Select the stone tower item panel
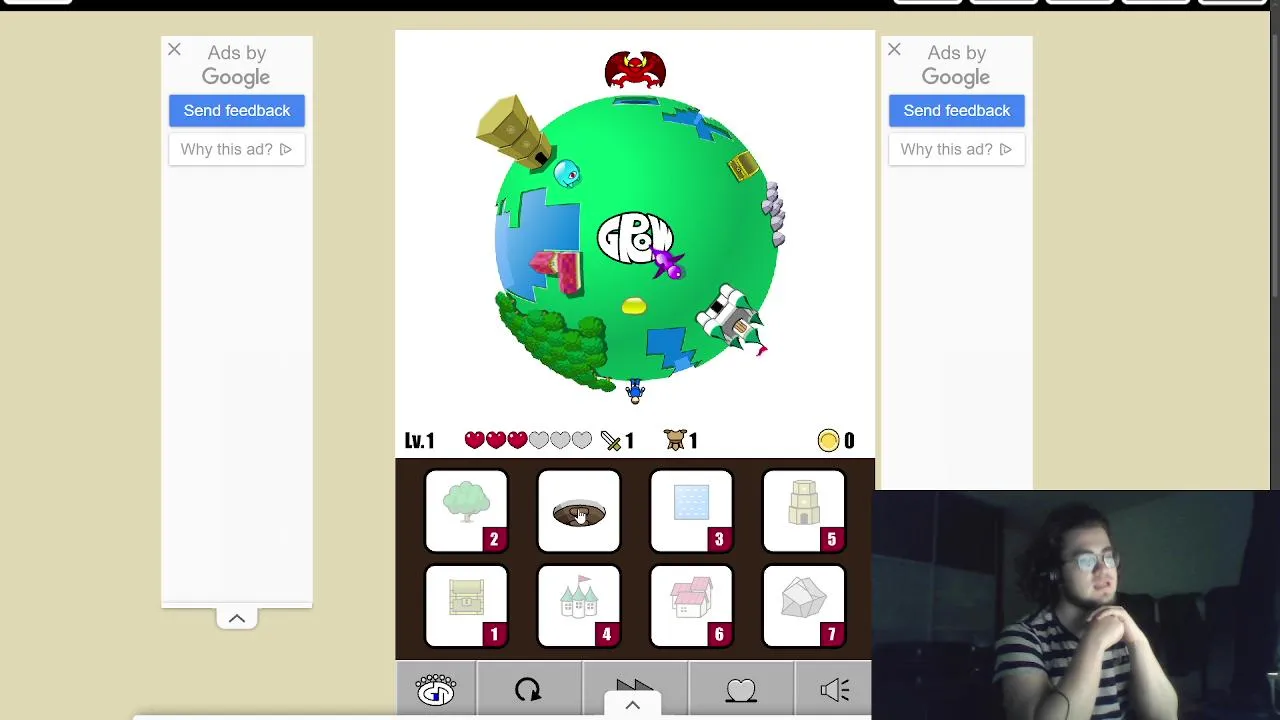 pos(804,511)
